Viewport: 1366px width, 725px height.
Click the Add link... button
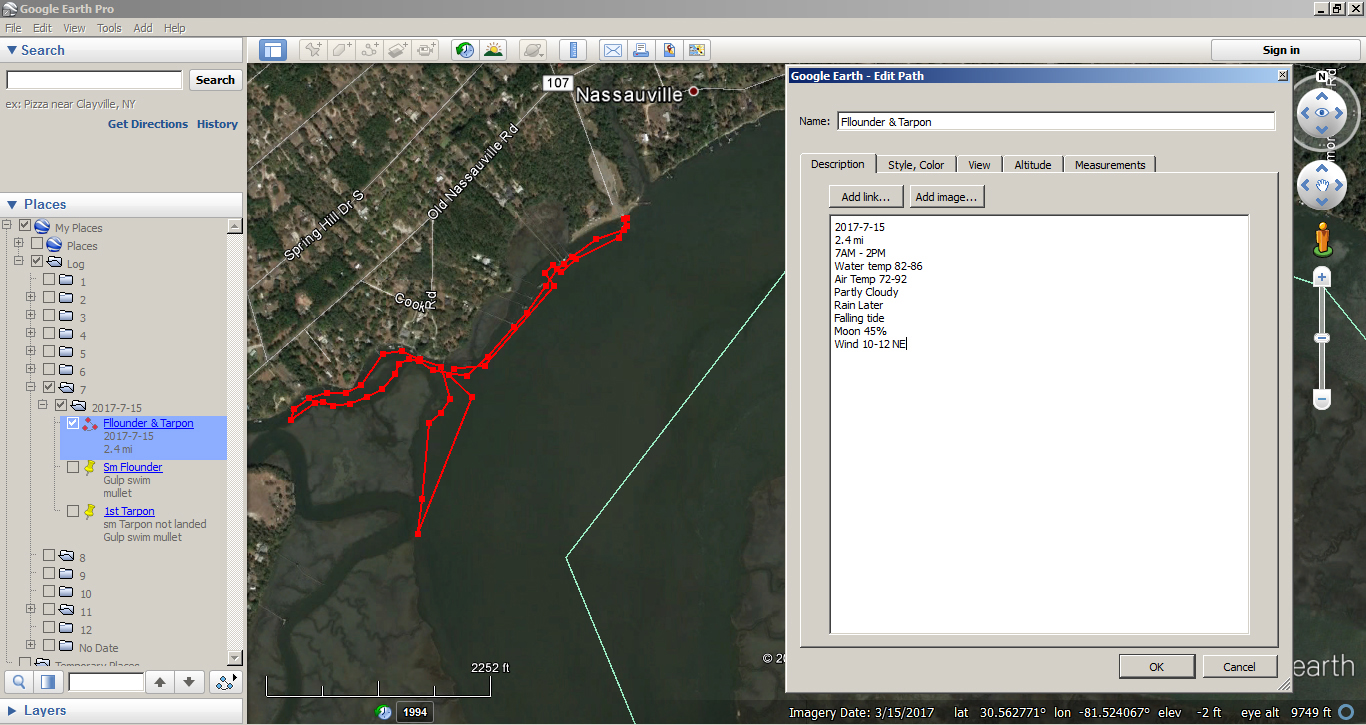(866, 197)
